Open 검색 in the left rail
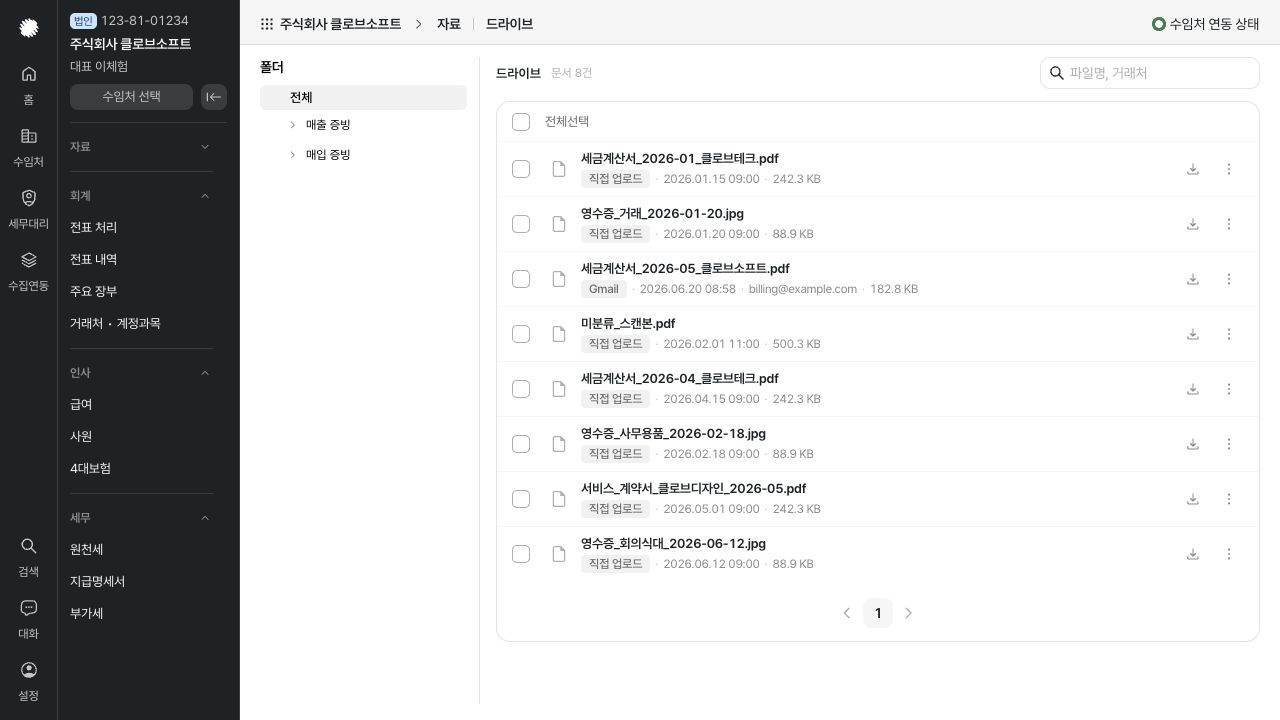 (x=28, y=557)
